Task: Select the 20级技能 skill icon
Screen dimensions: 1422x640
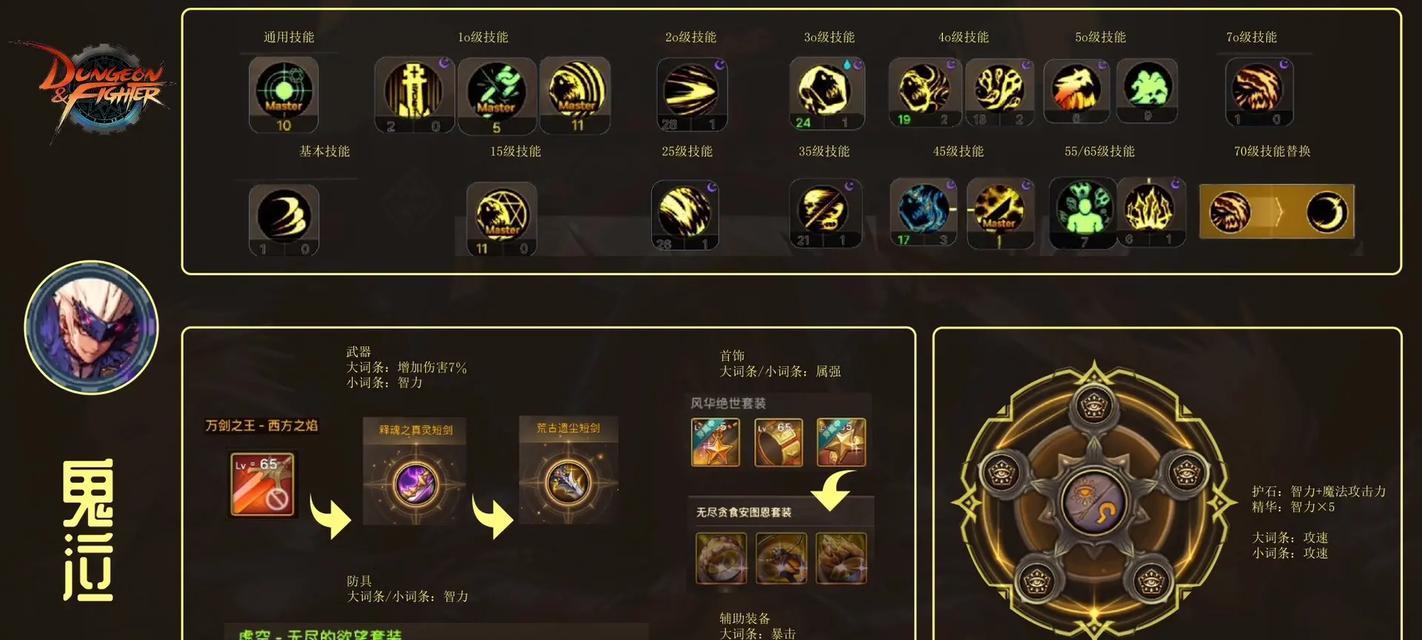Action: tap(691, 94)
